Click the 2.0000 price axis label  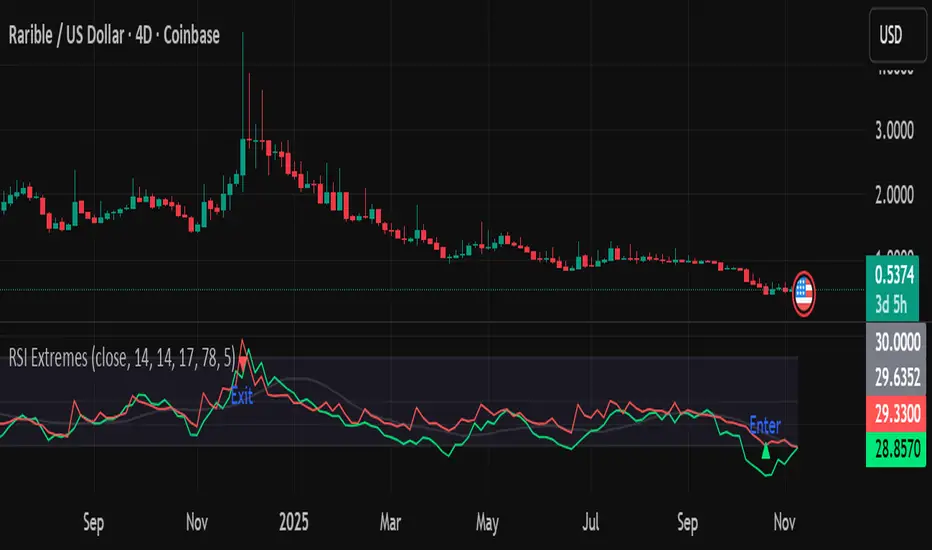point(894,195)
